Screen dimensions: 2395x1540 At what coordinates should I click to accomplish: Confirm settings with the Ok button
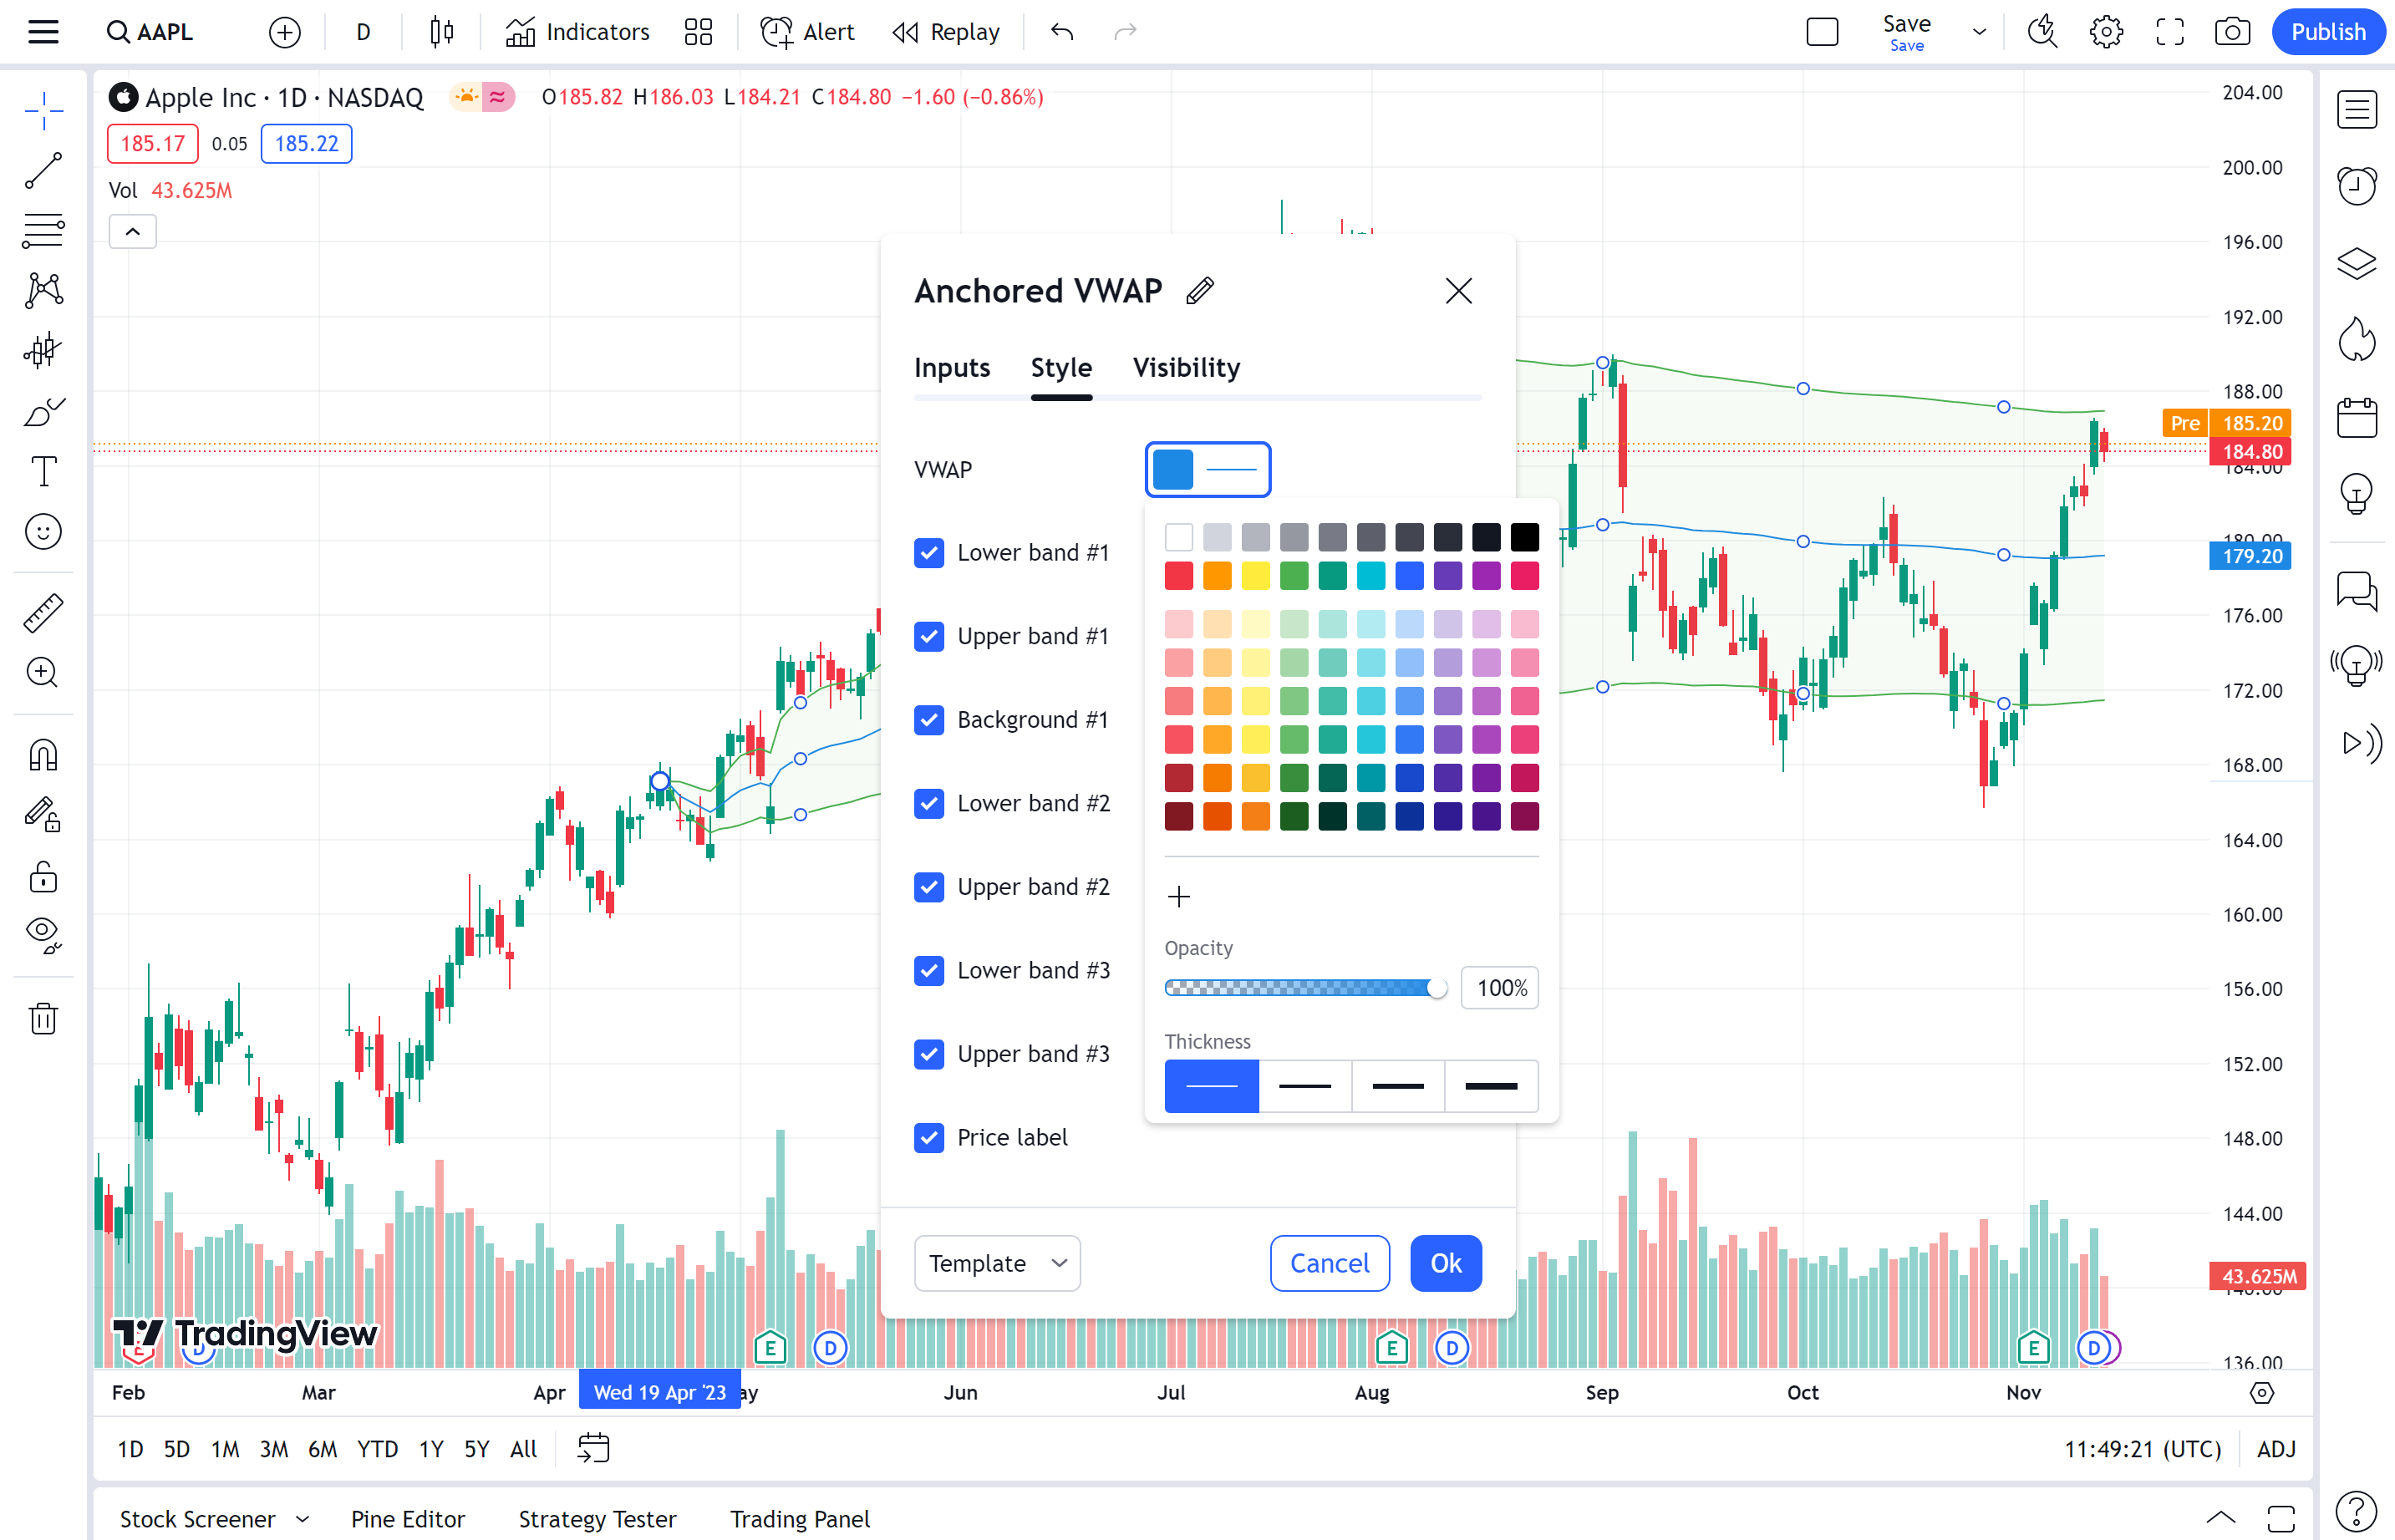tap(1445, 1263)
